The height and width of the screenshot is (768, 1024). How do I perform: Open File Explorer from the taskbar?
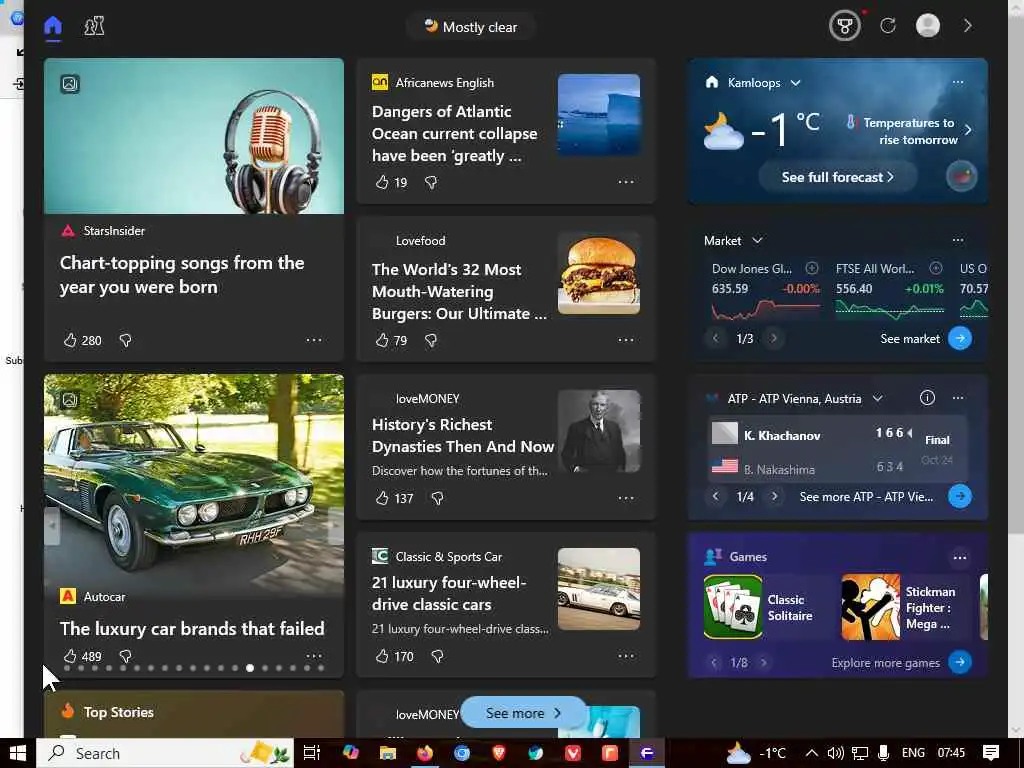[388, 753]
